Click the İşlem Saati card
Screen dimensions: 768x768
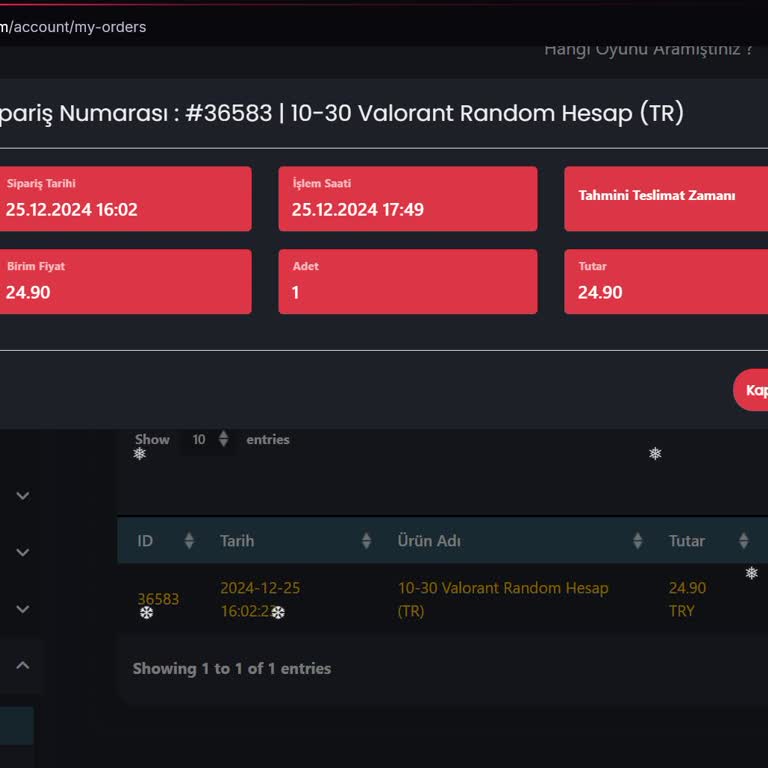408,199
